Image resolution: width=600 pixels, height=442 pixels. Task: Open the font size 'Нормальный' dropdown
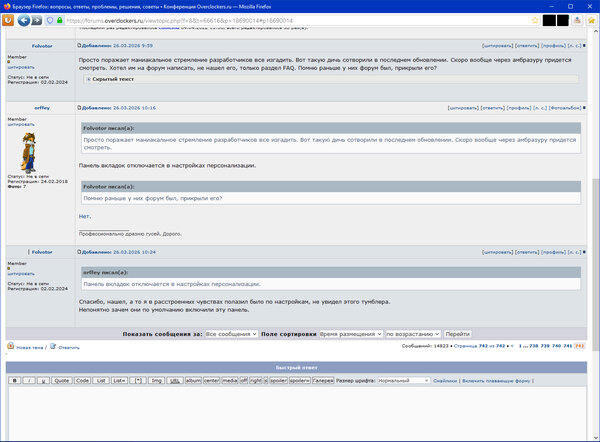(404, 380)
